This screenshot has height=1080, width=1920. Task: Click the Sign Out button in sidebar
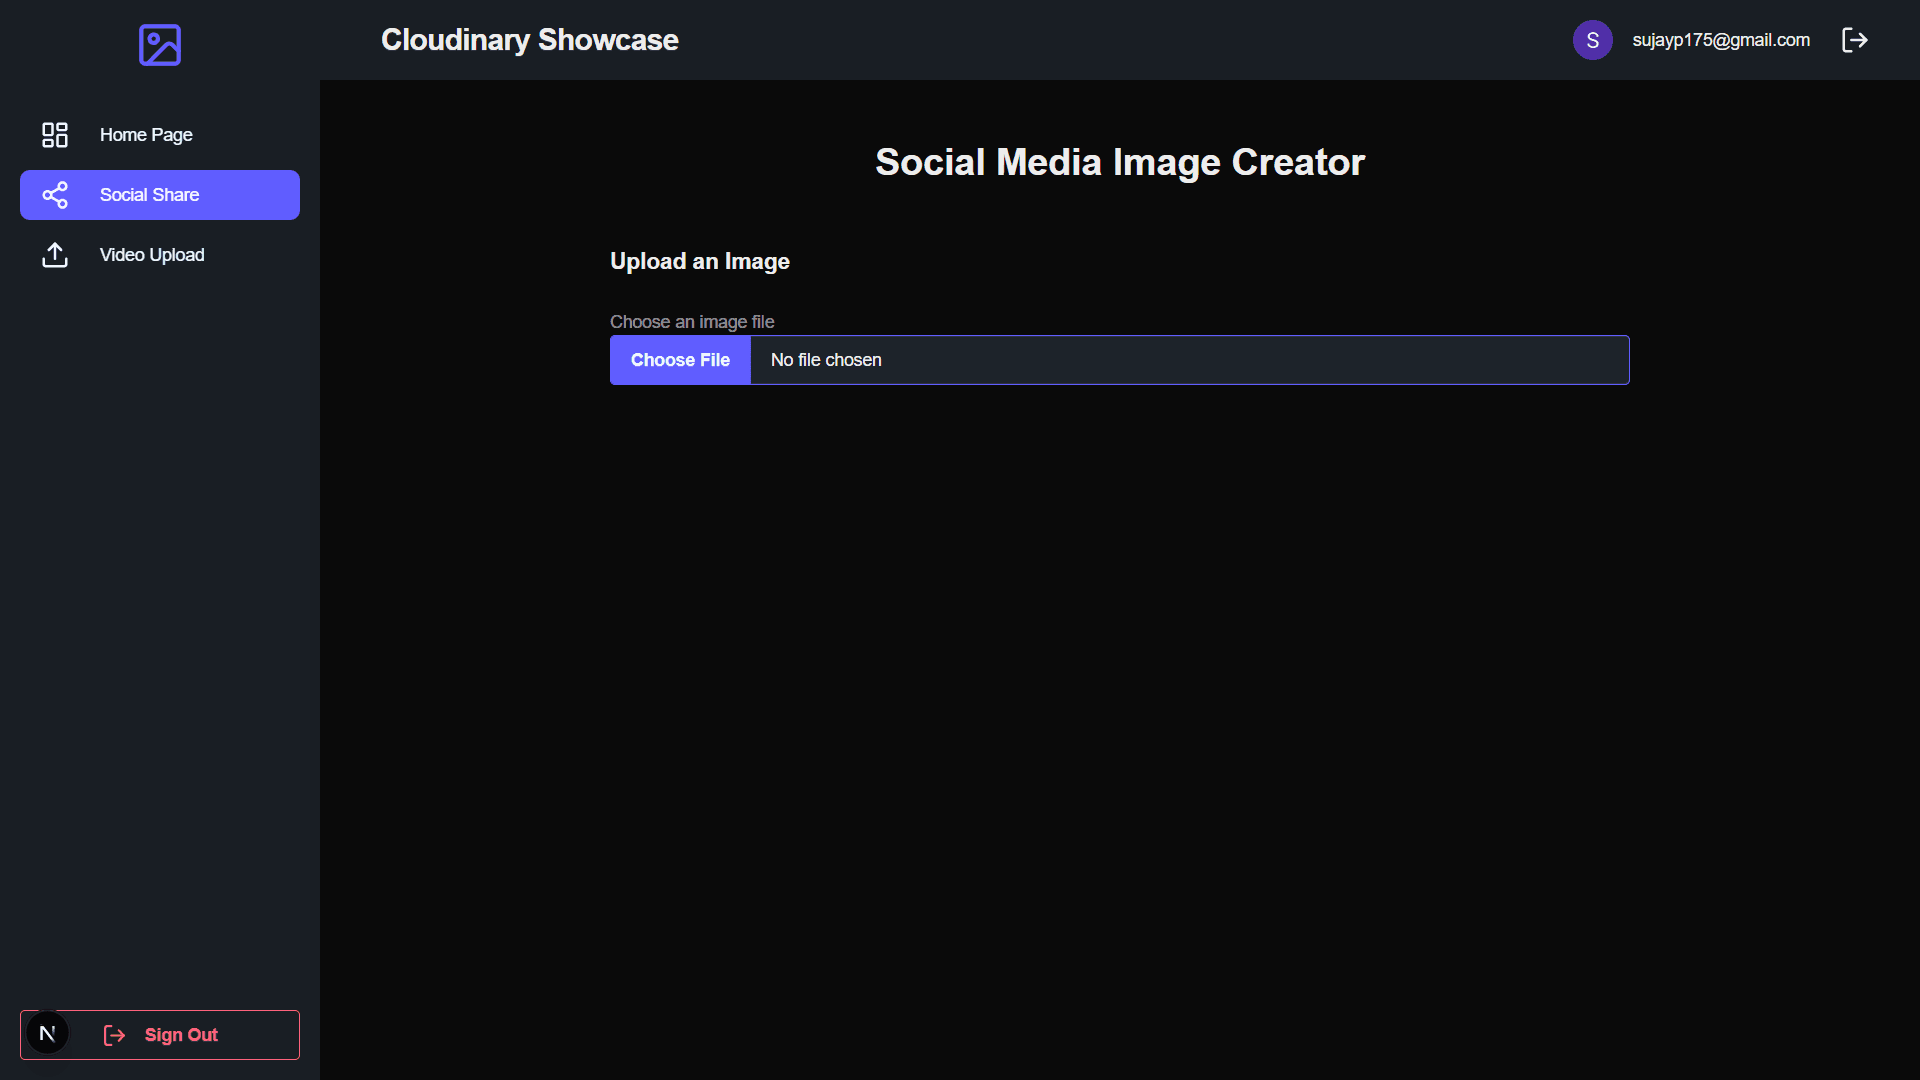point(160,1035)
